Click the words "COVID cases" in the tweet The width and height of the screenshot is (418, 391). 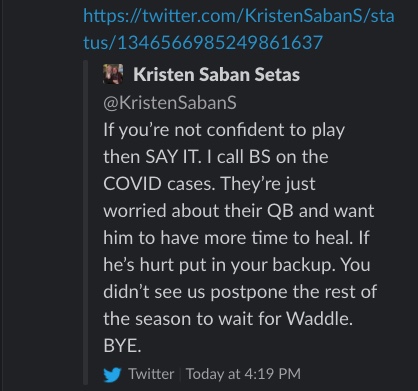coord(159,184)
